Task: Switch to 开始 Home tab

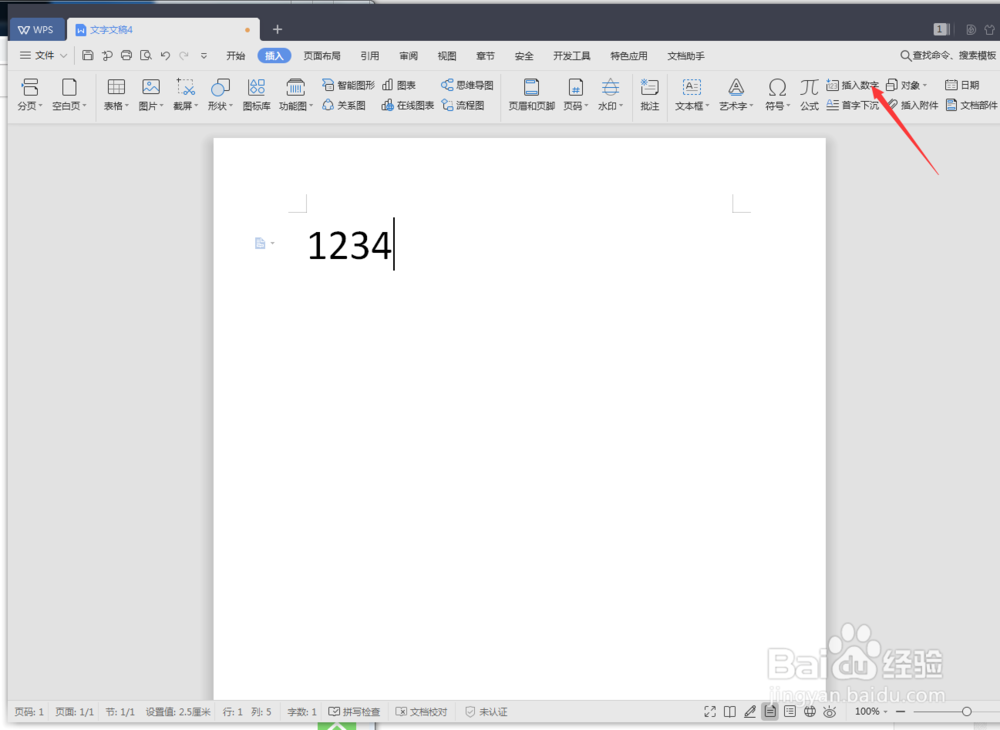Action: click(235, 56)
